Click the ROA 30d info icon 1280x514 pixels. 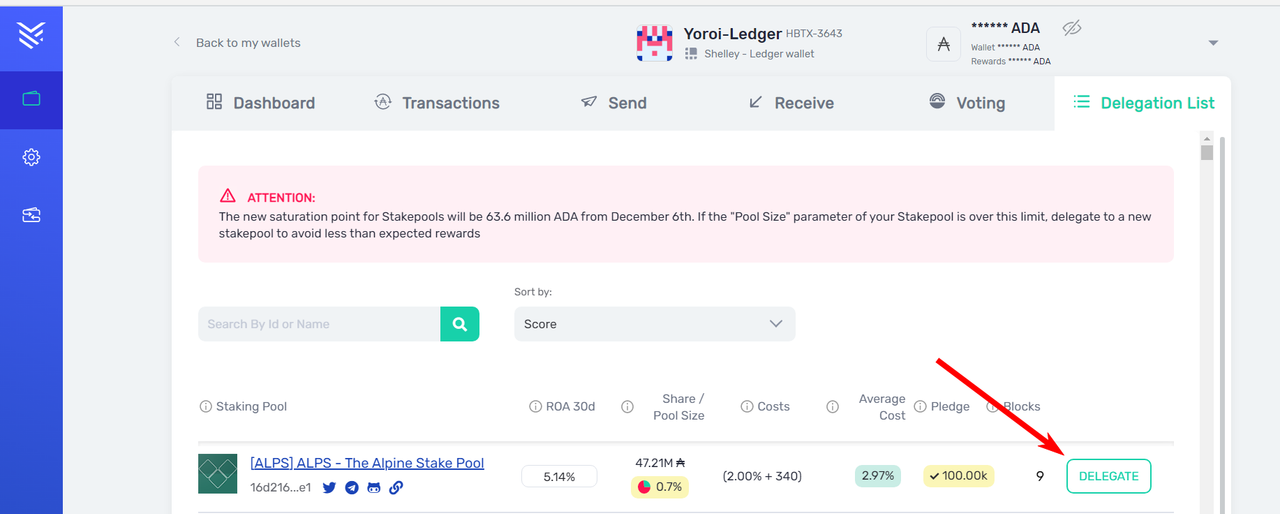pyautogui.click(x=535, y=407)
